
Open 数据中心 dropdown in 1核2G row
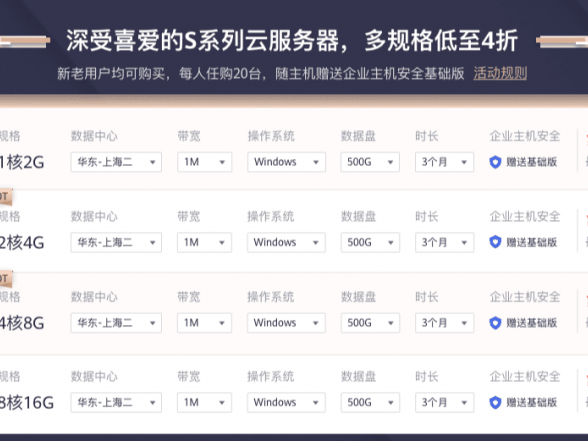point(116,162)
